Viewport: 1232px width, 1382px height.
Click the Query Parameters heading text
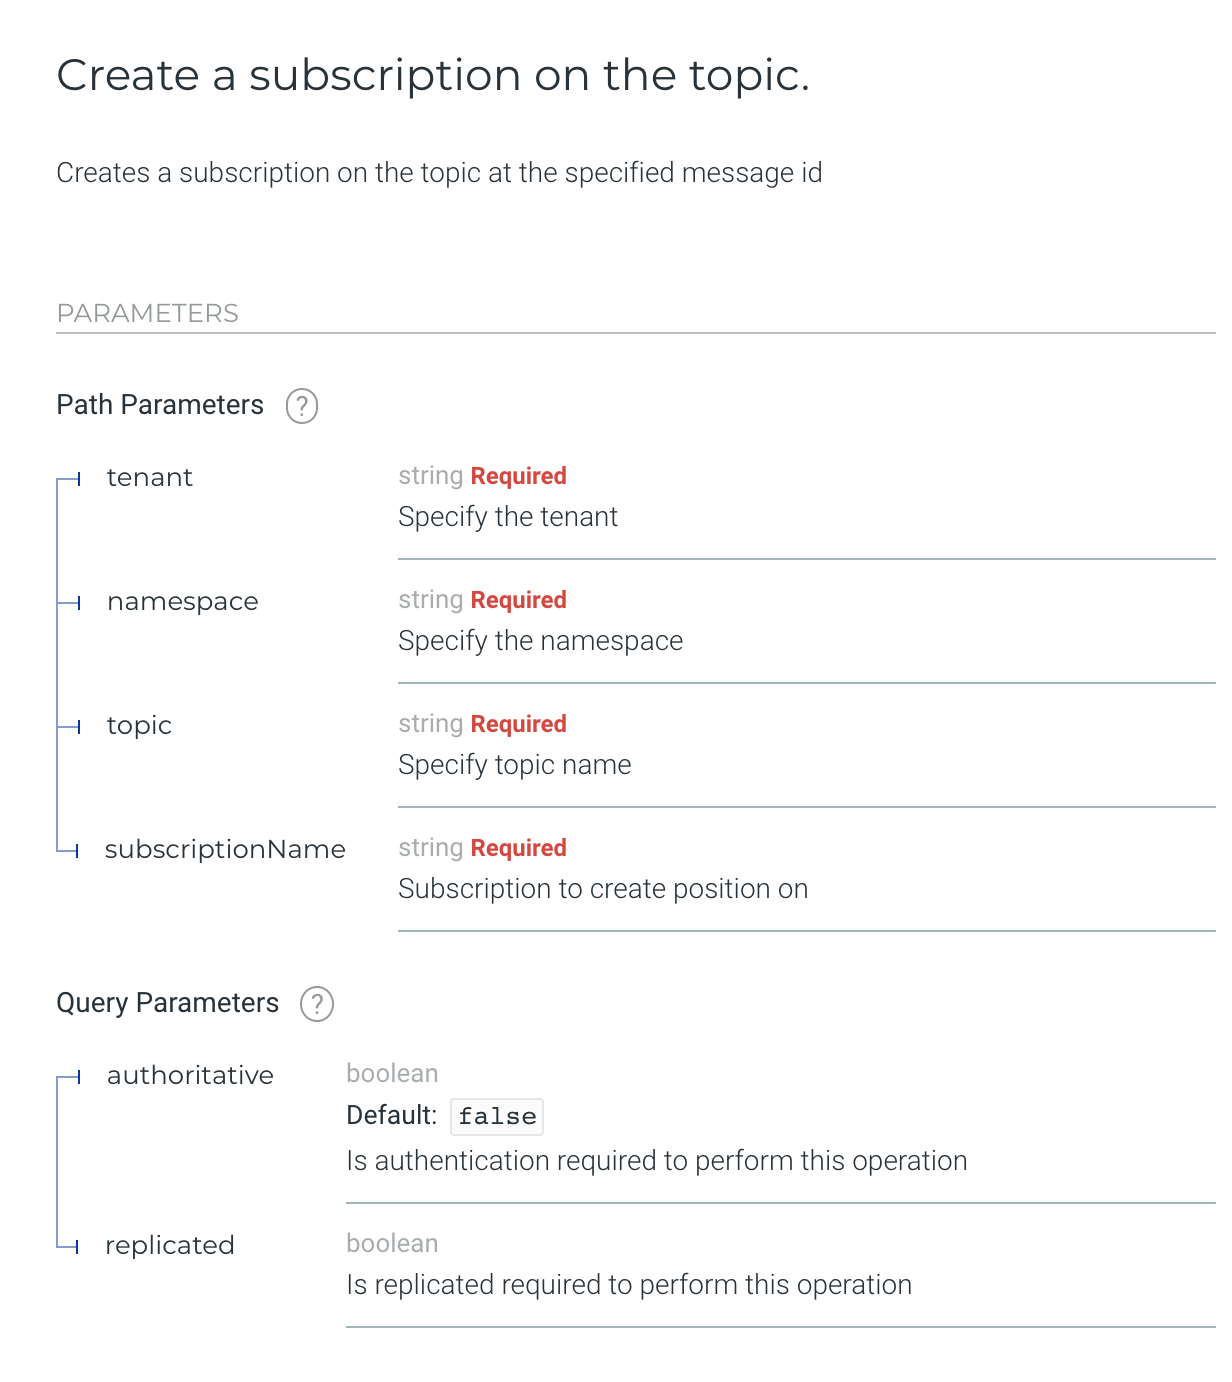coord(168,1003)
